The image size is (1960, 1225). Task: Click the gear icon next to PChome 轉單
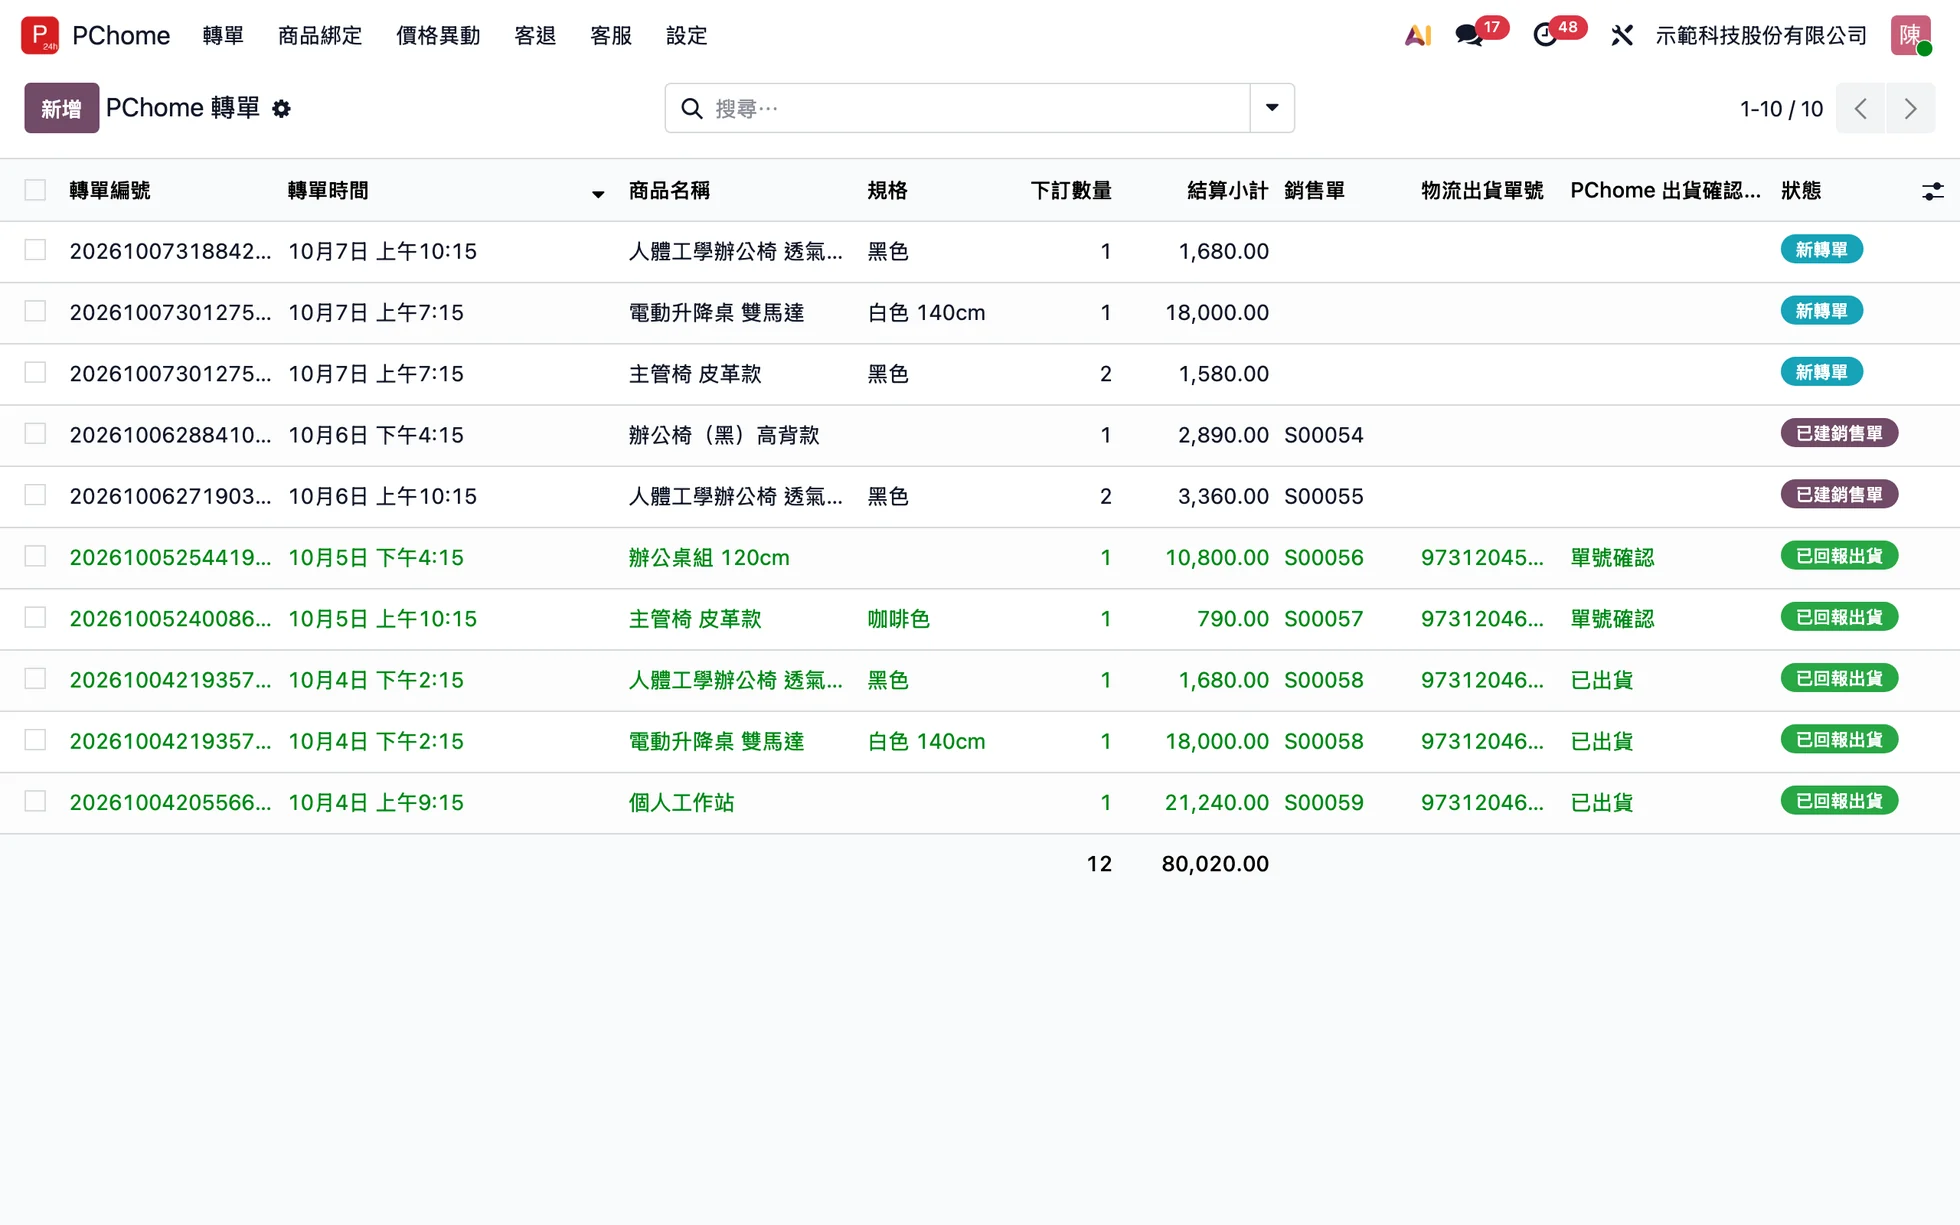tap(281, 109)
